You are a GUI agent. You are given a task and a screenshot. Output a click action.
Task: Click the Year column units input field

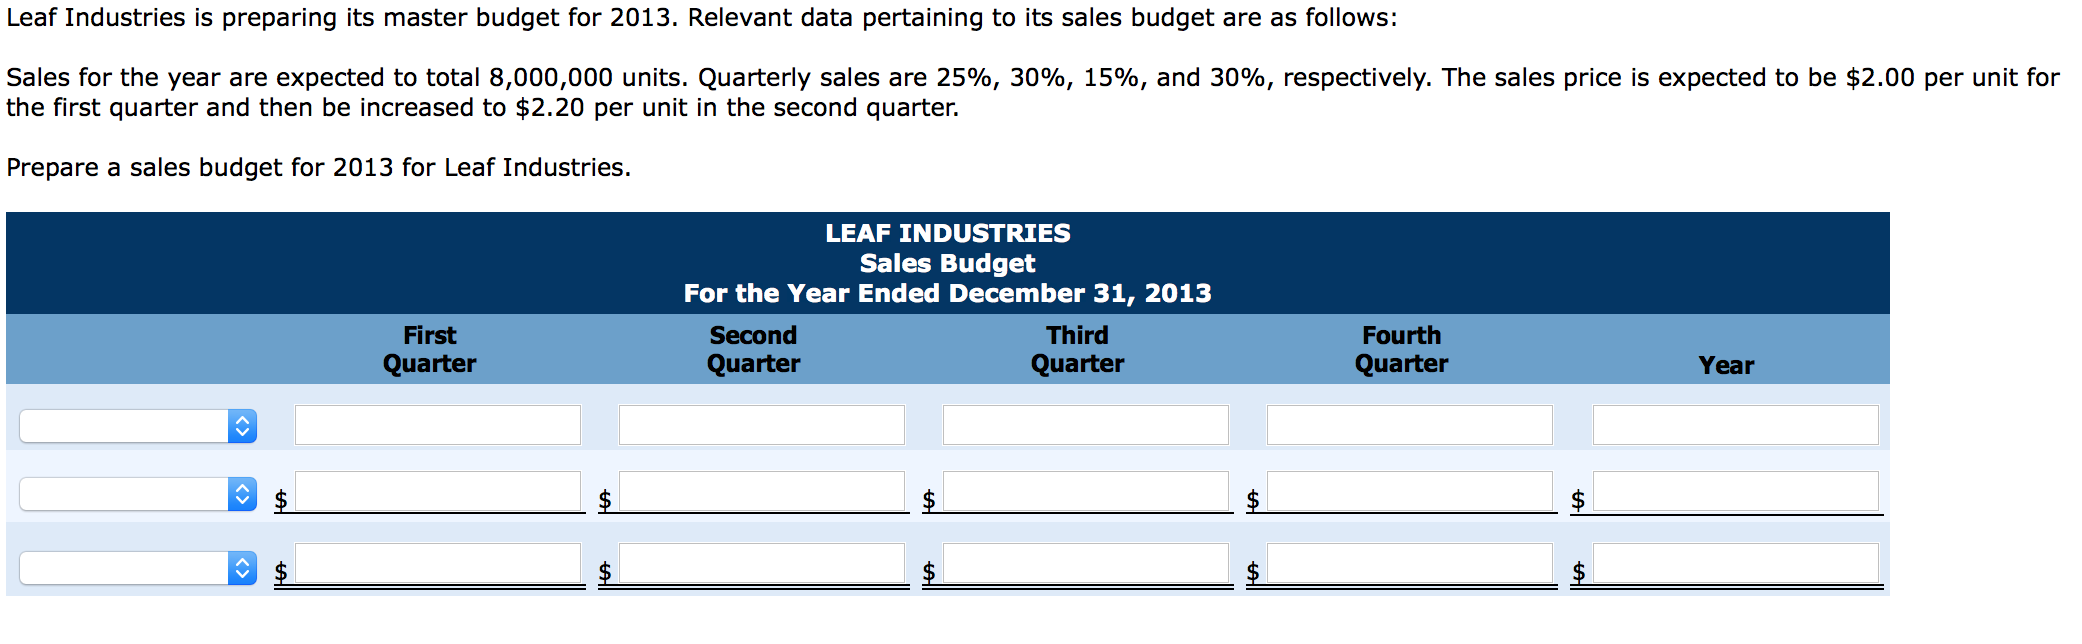point(1736,424)
